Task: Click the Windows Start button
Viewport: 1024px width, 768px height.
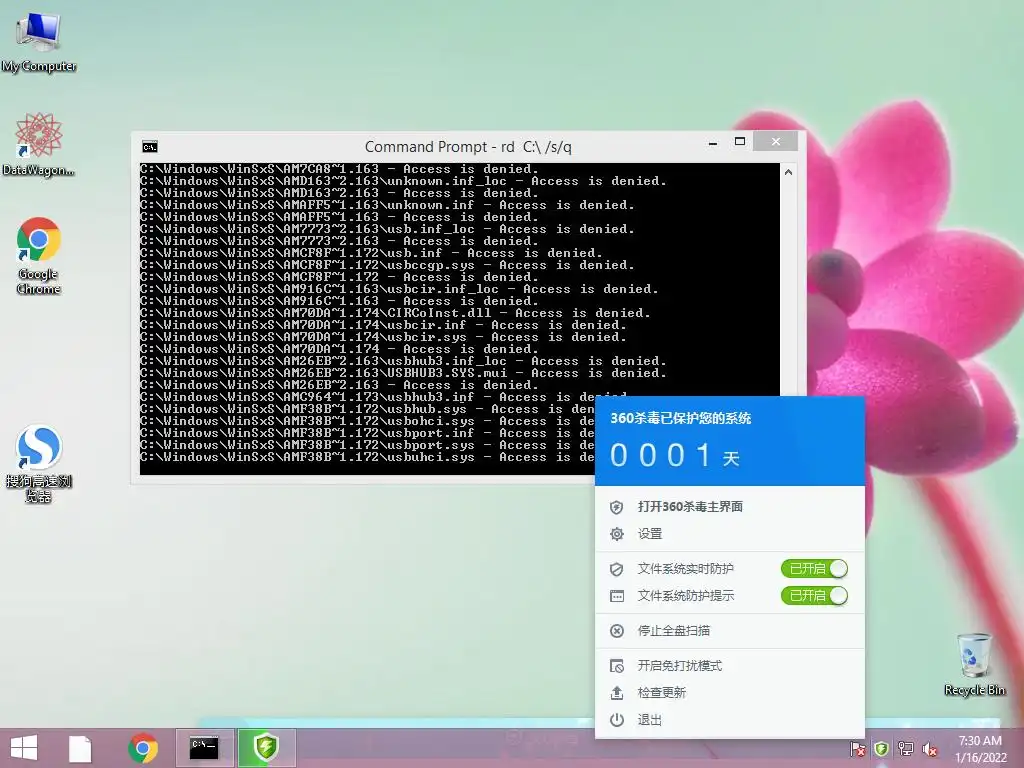Action: coord(24,748)
